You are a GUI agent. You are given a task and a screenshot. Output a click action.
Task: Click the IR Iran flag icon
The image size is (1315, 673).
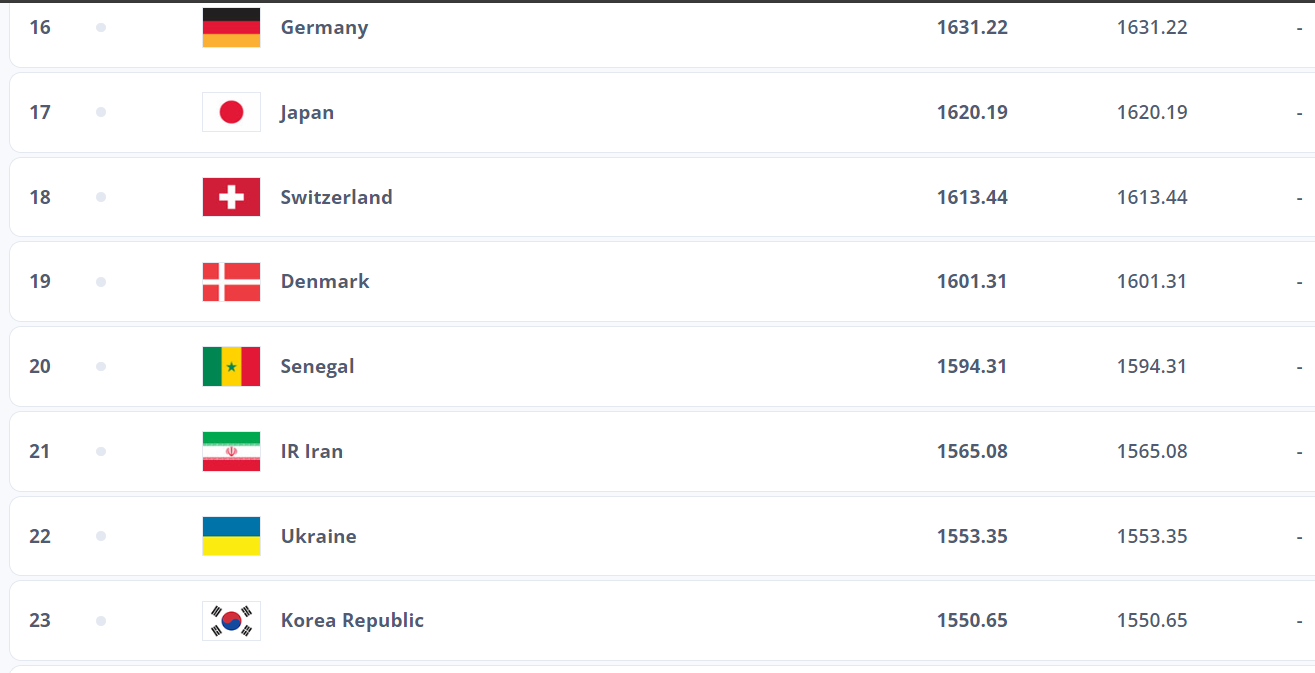coord(231,451)
